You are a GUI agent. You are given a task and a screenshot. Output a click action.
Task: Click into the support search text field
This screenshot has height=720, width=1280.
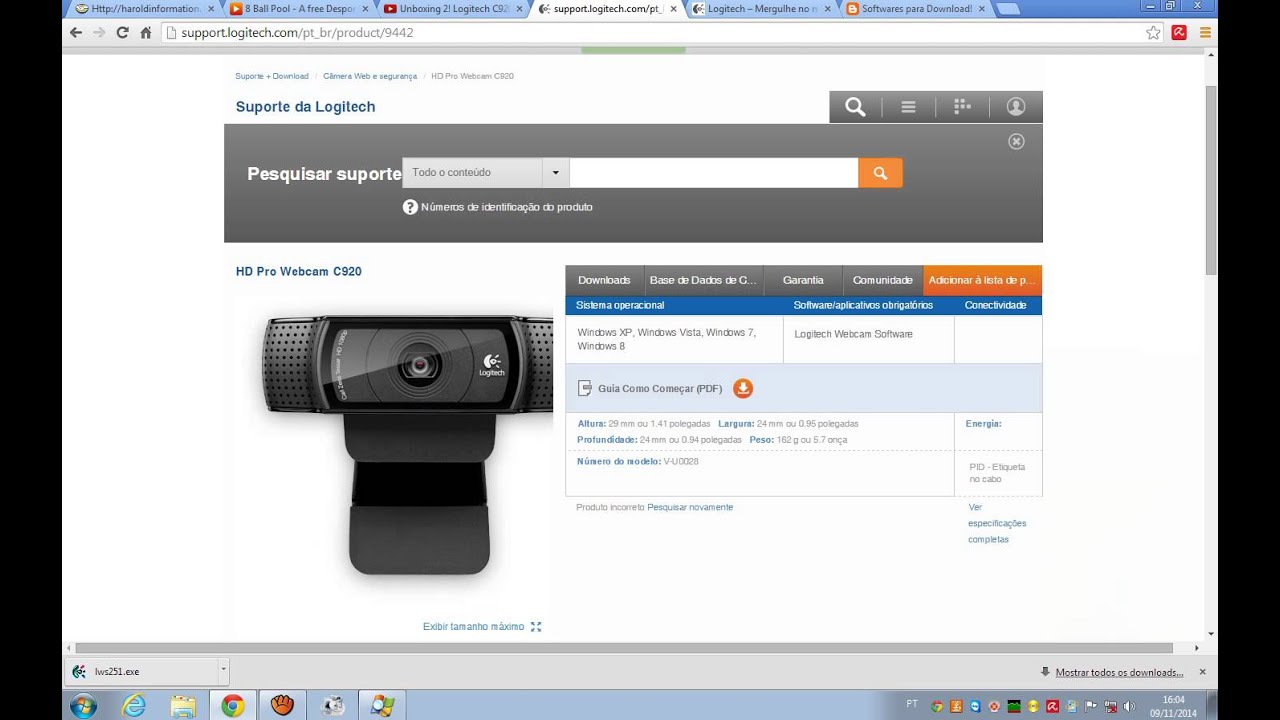click(x=714, y=173)
